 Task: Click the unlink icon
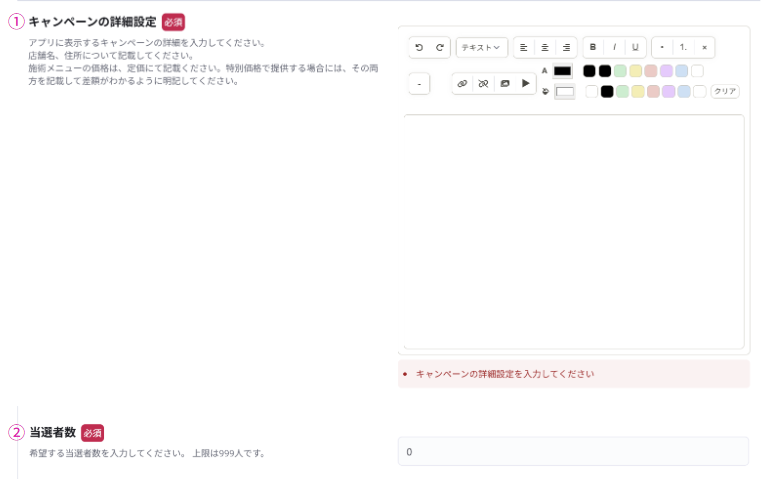pos(483,84)
